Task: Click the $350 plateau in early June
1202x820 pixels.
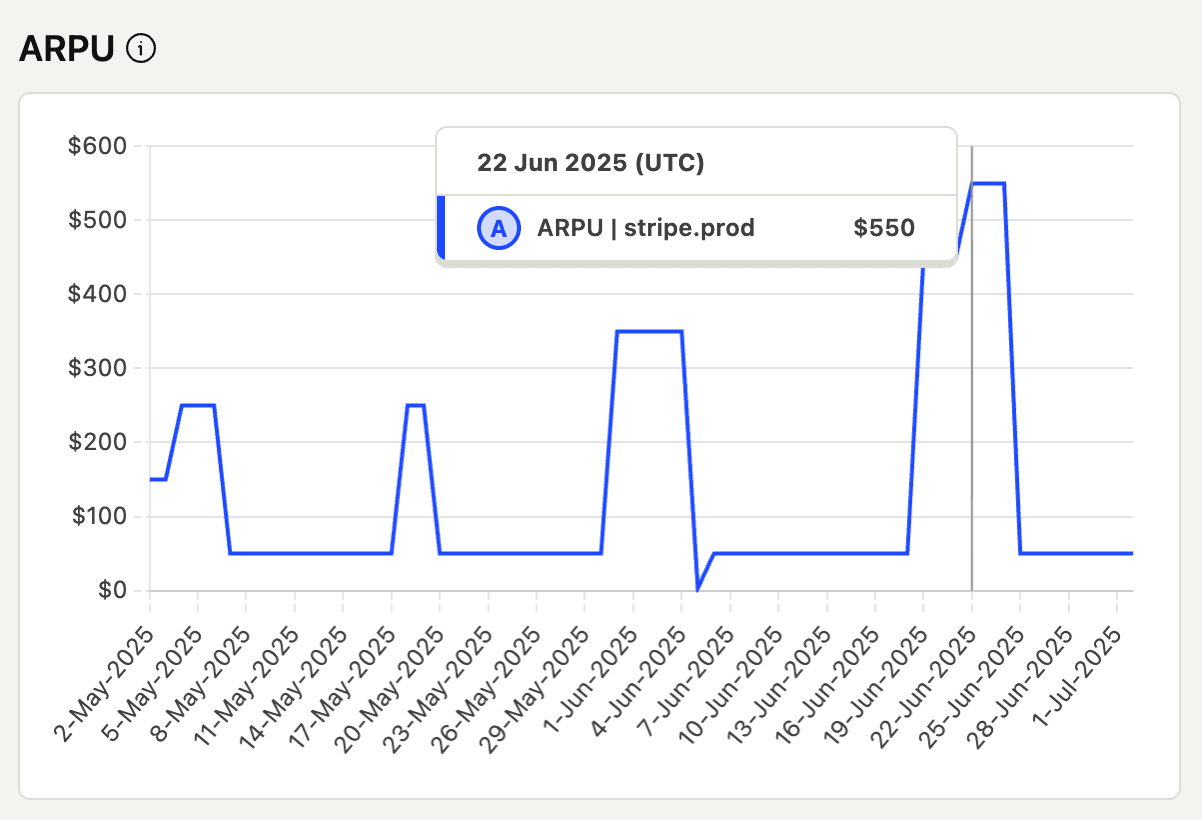Action: (649, 331)
